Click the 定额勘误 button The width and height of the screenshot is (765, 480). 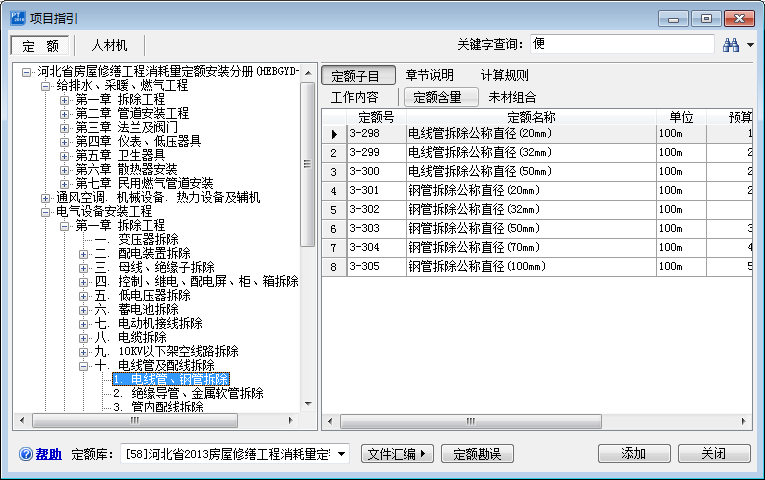pos(477,454)
